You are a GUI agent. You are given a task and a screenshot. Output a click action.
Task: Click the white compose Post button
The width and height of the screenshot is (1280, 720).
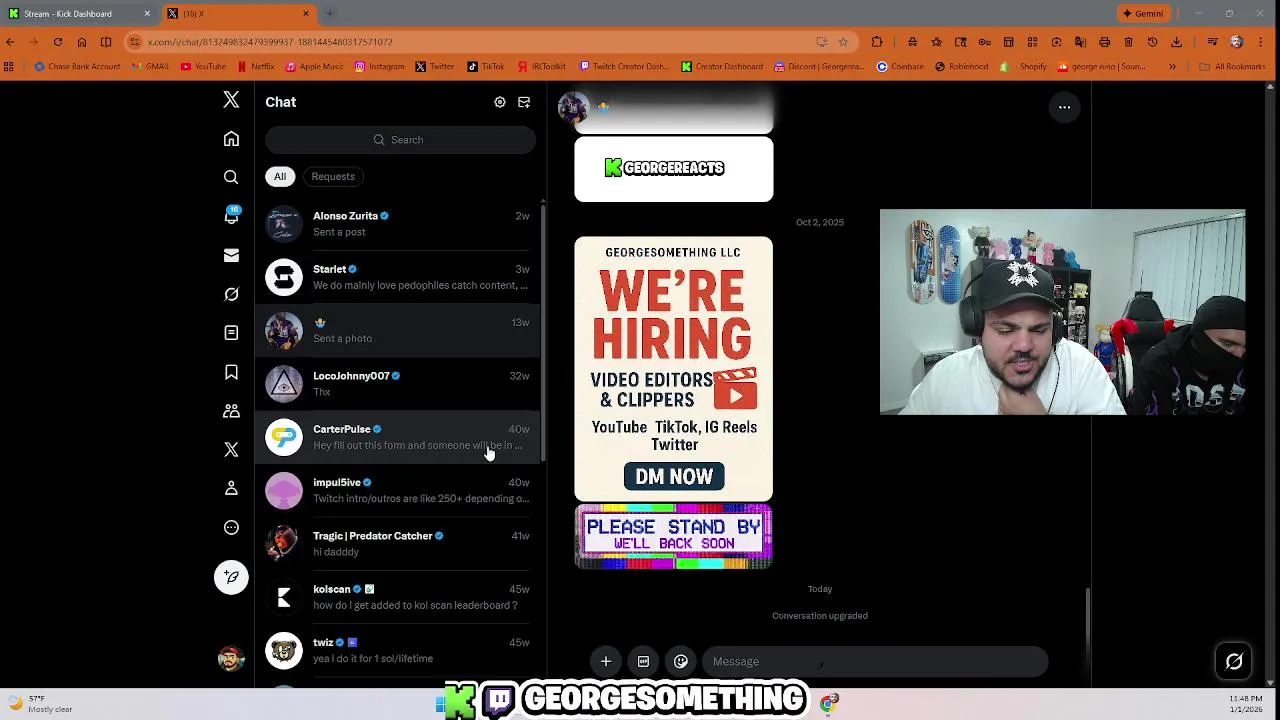[x=231, y=577]
